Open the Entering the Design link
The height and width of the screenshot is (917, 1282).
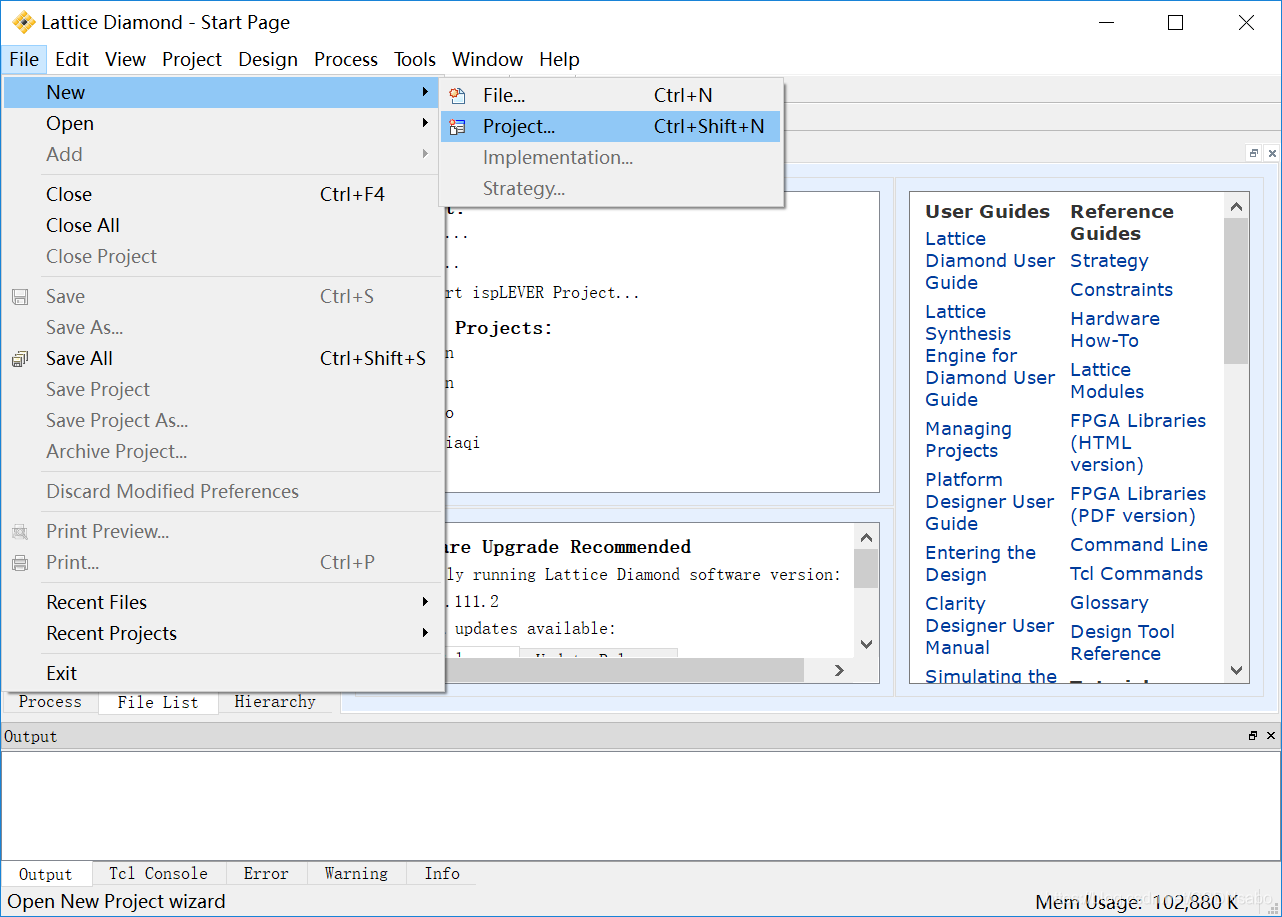tap(980, 564)
